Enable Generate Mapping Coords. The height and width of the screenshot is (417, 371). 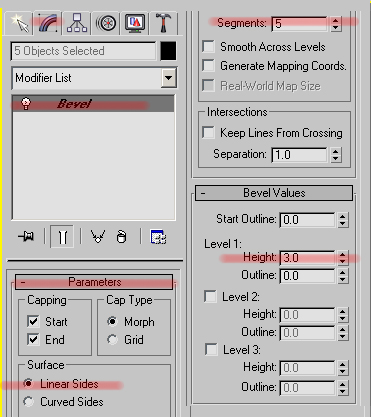pyautogui.click(x=209, y=66)
